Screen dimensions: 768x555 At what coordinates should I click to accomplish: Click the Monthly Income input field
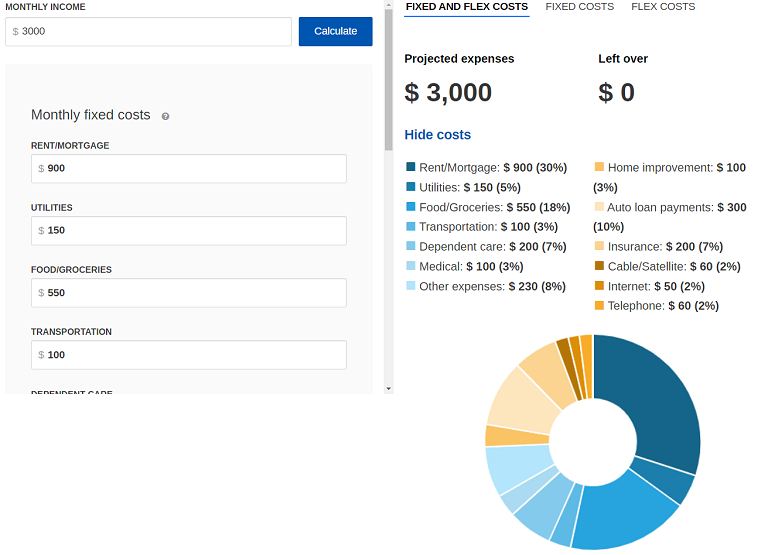148,32
